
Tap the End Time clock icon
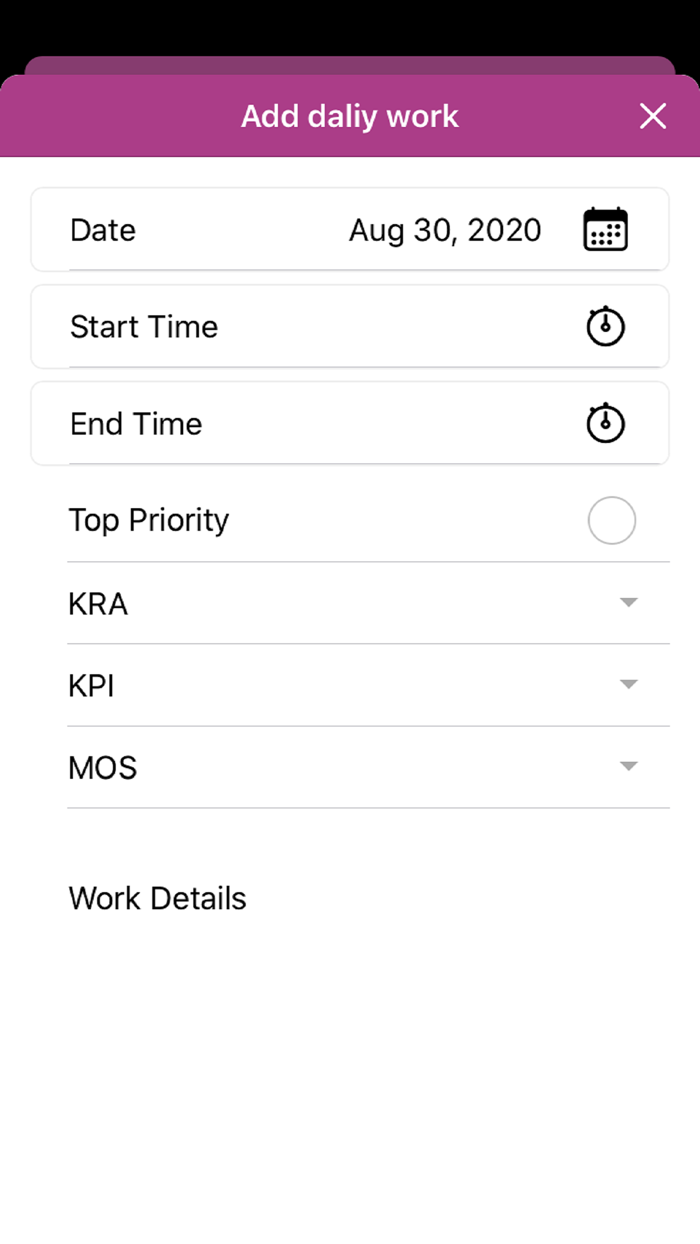click(x=605, y=423)
